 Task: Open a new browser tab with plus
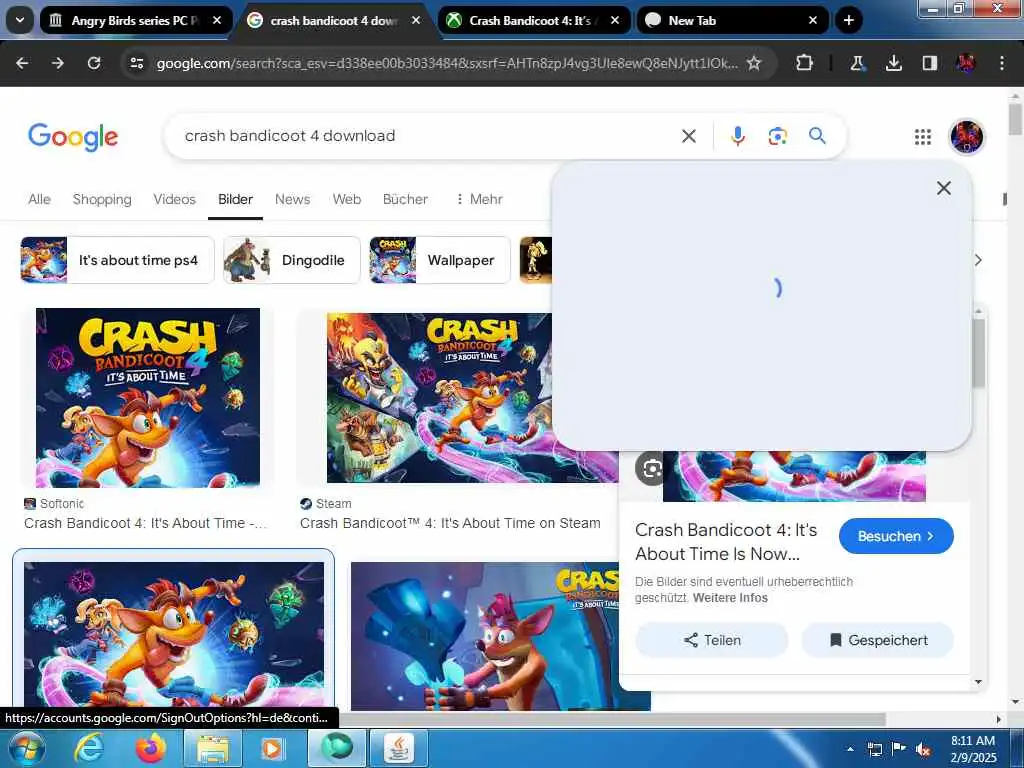coord(848,20)
